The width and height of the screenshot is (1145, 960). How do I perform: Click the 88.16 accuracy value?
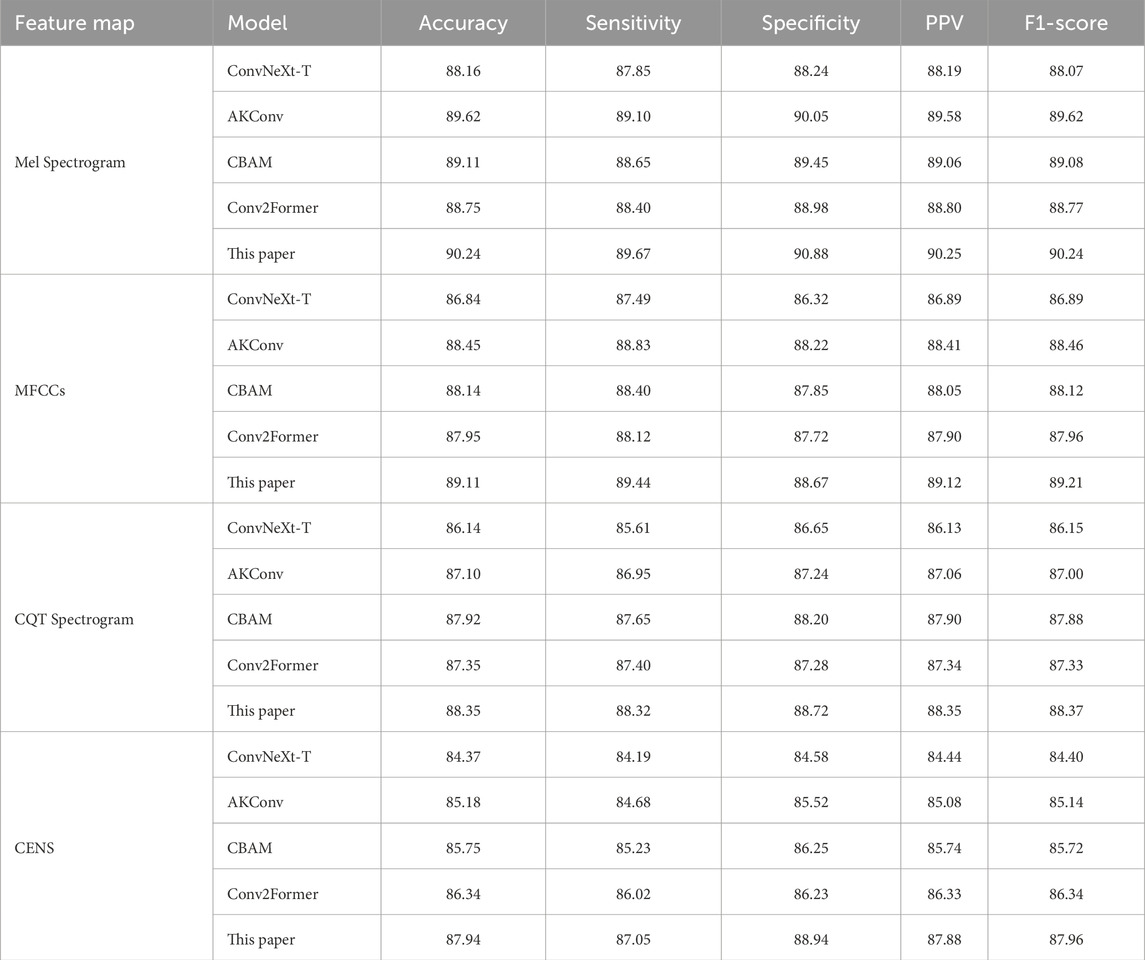(463, 70)
